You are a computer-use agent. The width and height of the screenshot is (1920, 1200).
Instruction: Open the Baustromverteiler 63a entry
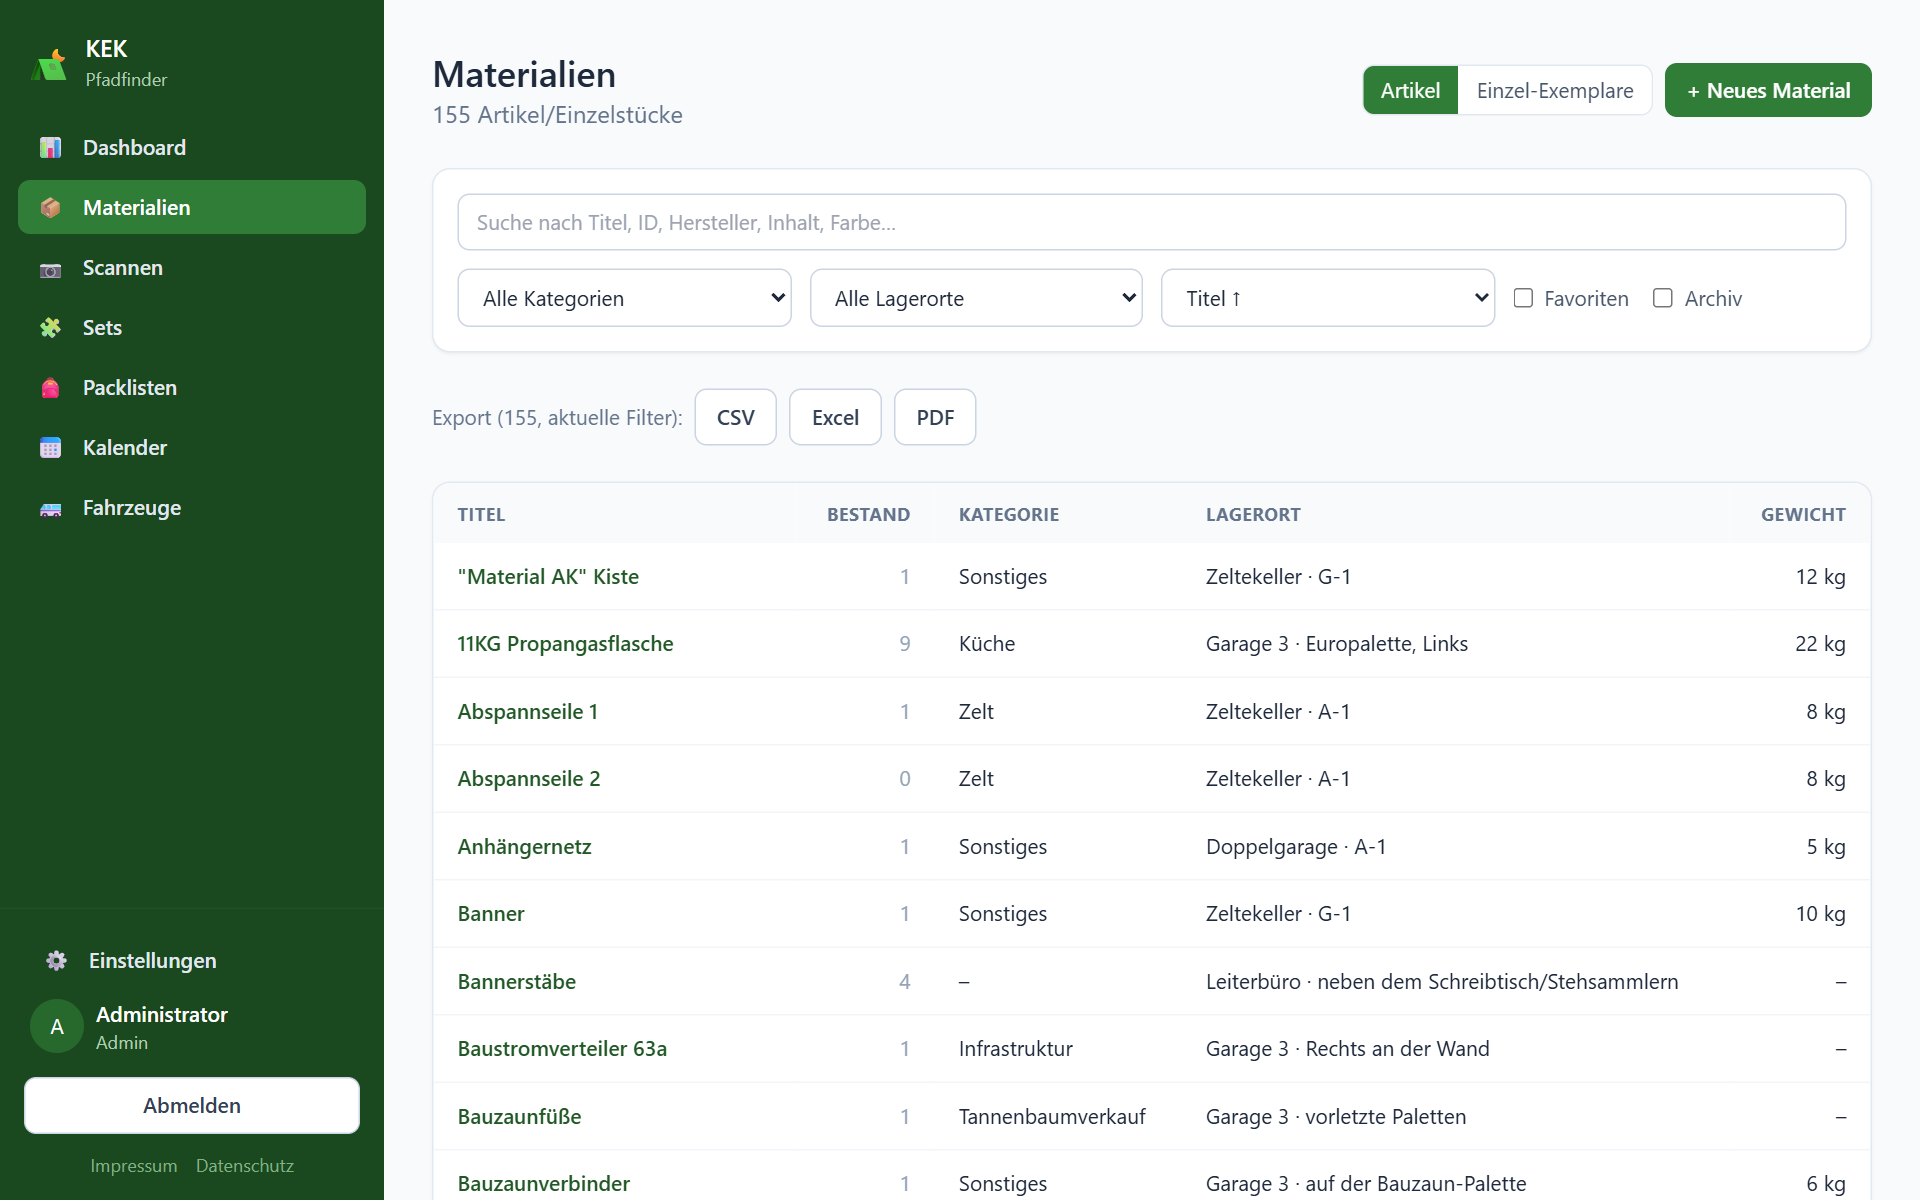tap(562, 1049)
